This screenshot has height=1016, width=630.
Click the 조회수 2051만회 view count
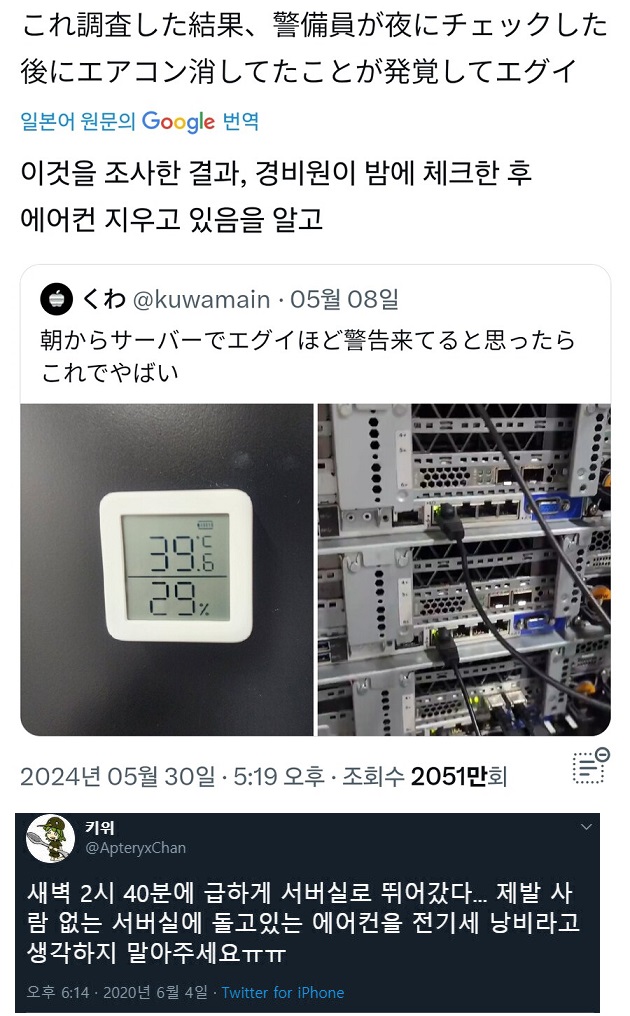pos(424,776)
